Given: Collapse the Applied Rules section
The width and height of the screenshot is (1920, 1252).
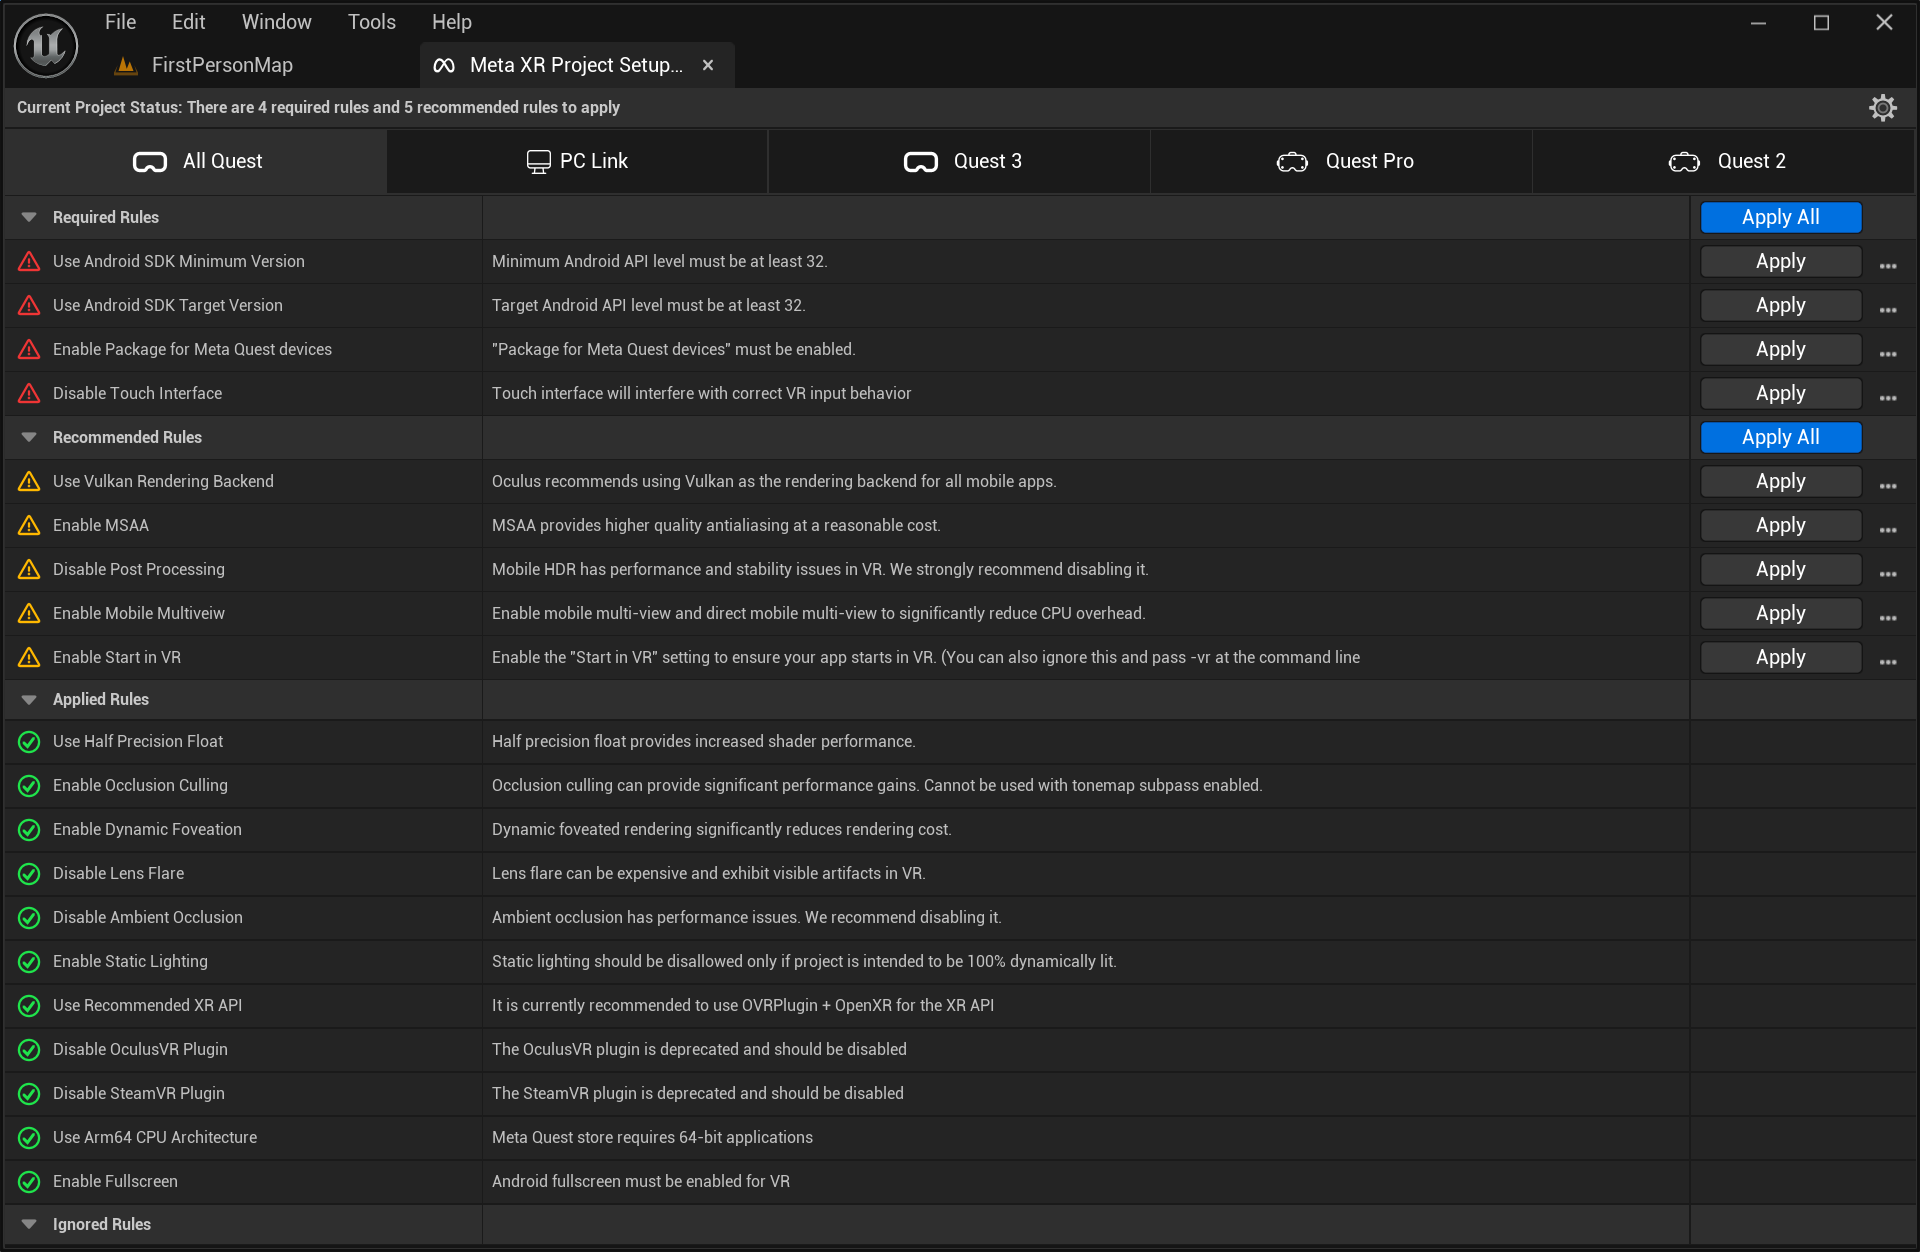Looking at the screenshot, I should [28, 699].
